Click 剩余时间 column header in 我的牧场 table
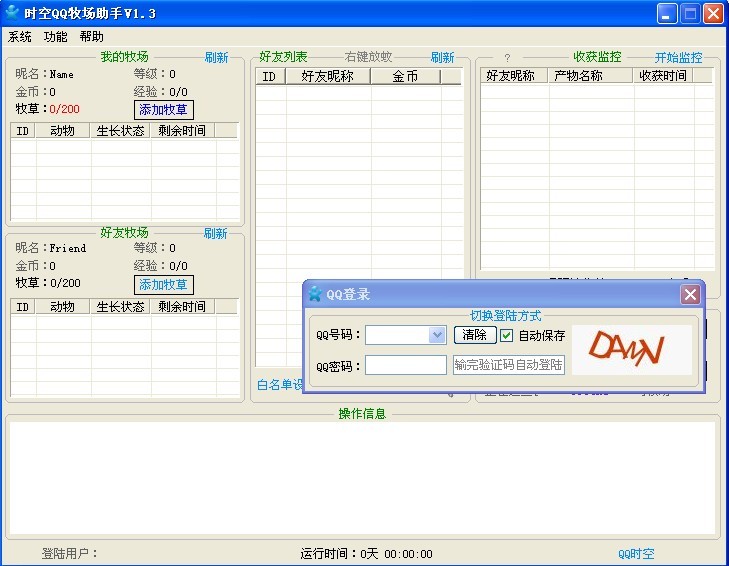The width and height of the screenshot is (729, 566). (x=182, y=131)
